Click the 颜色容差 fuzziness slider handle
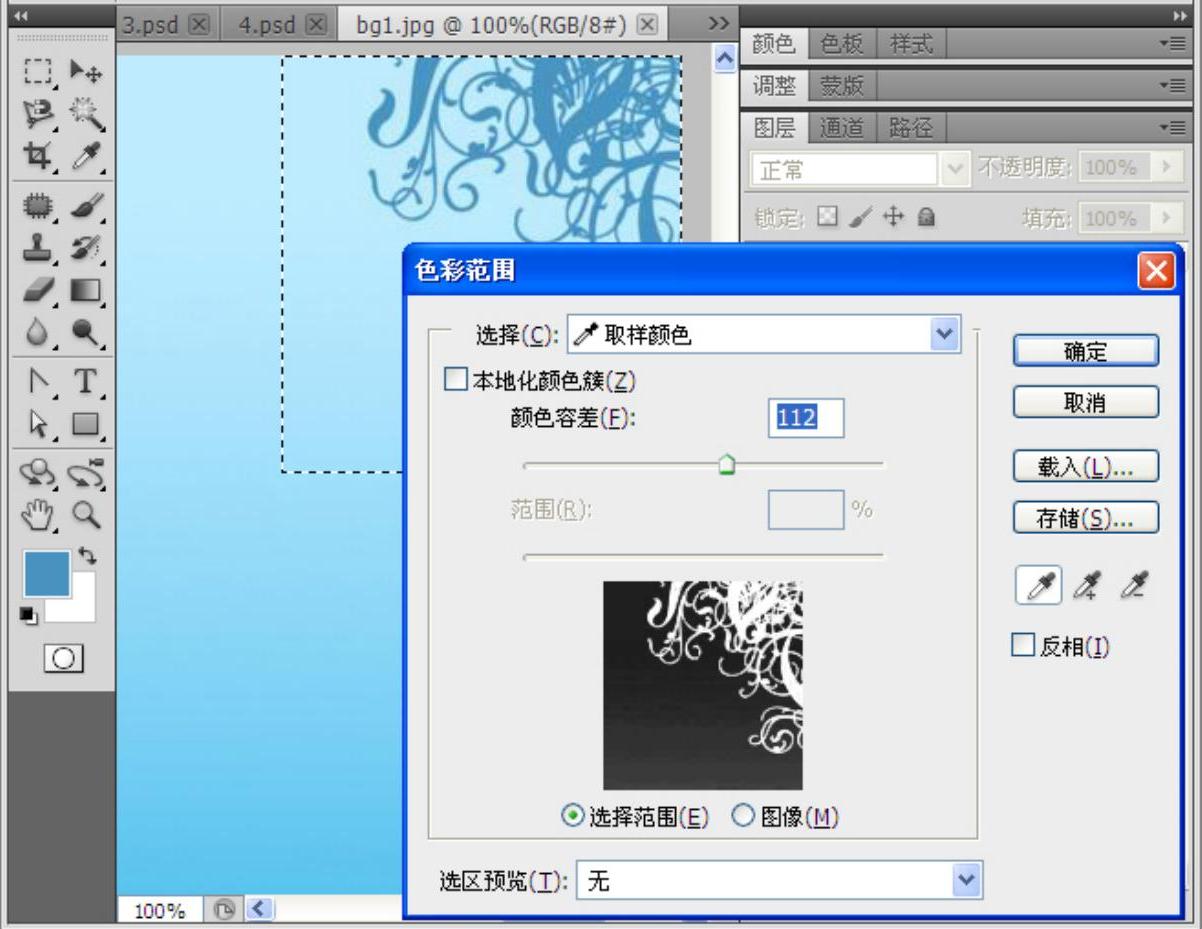Screen dimensions: 1202x929 click(x=727, y=465)
